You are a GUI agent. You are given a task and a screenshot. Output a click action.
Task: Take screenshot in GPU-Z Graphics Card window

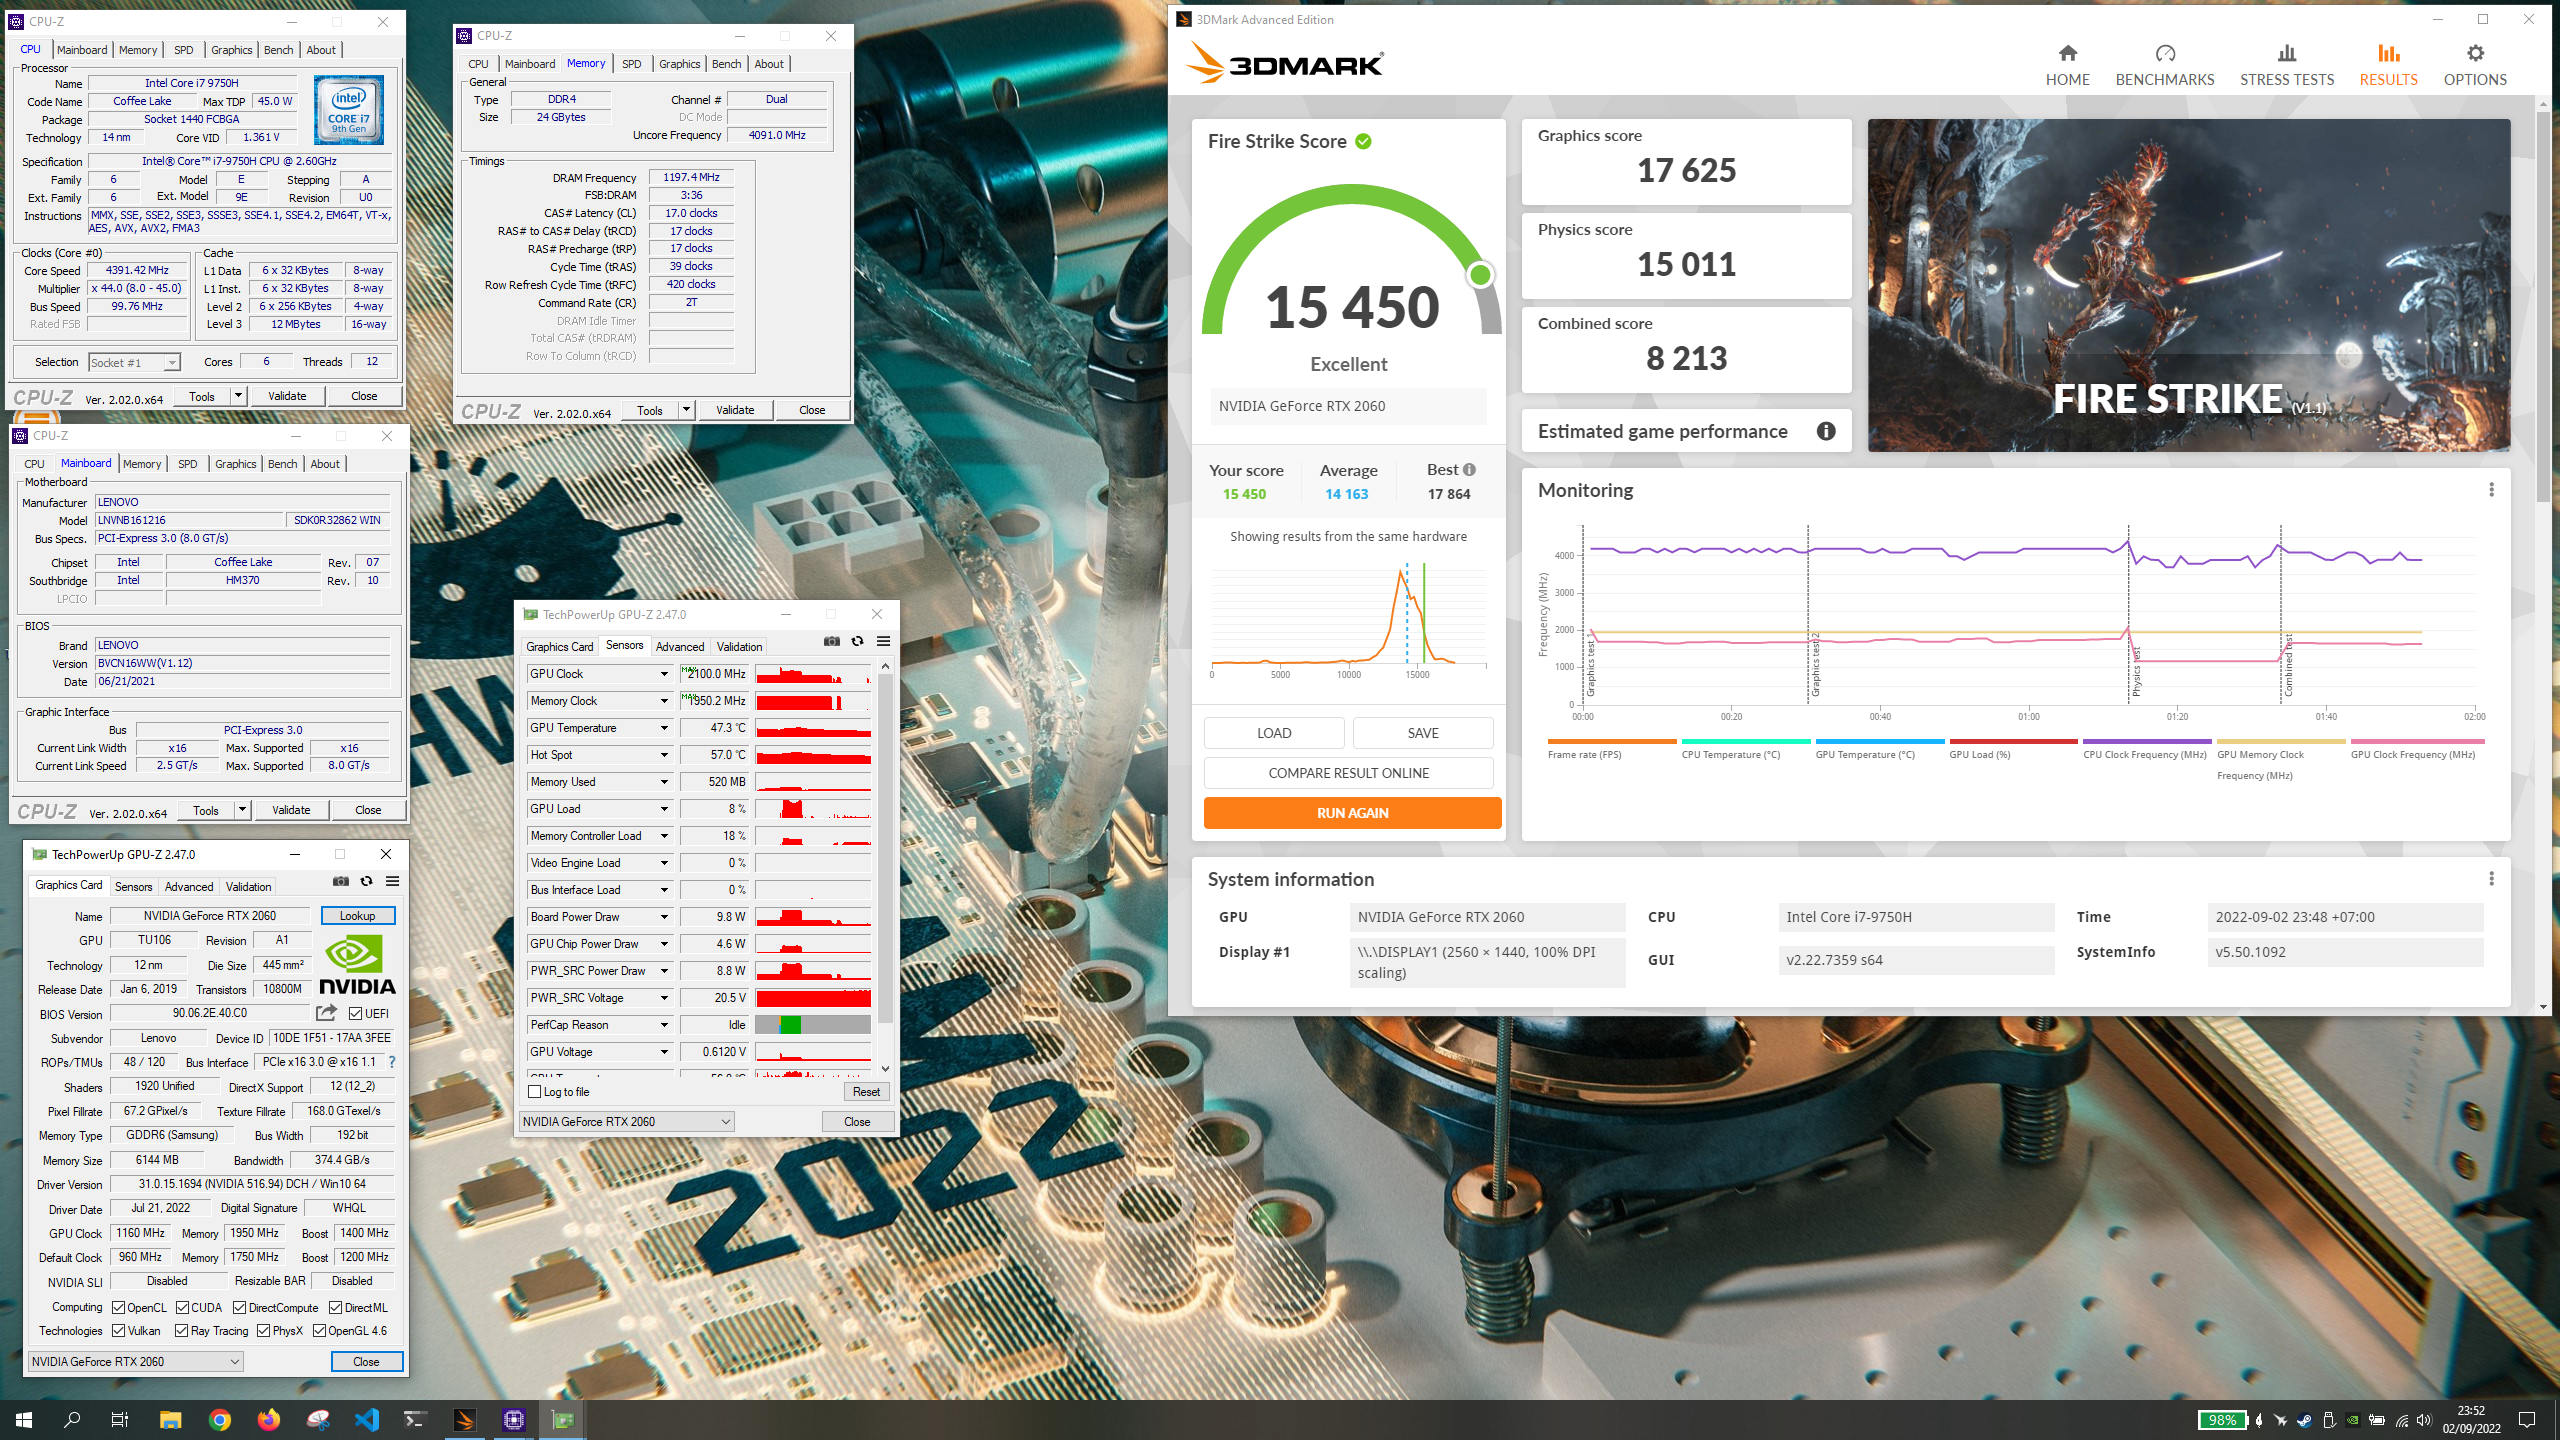tap(341, 882)
